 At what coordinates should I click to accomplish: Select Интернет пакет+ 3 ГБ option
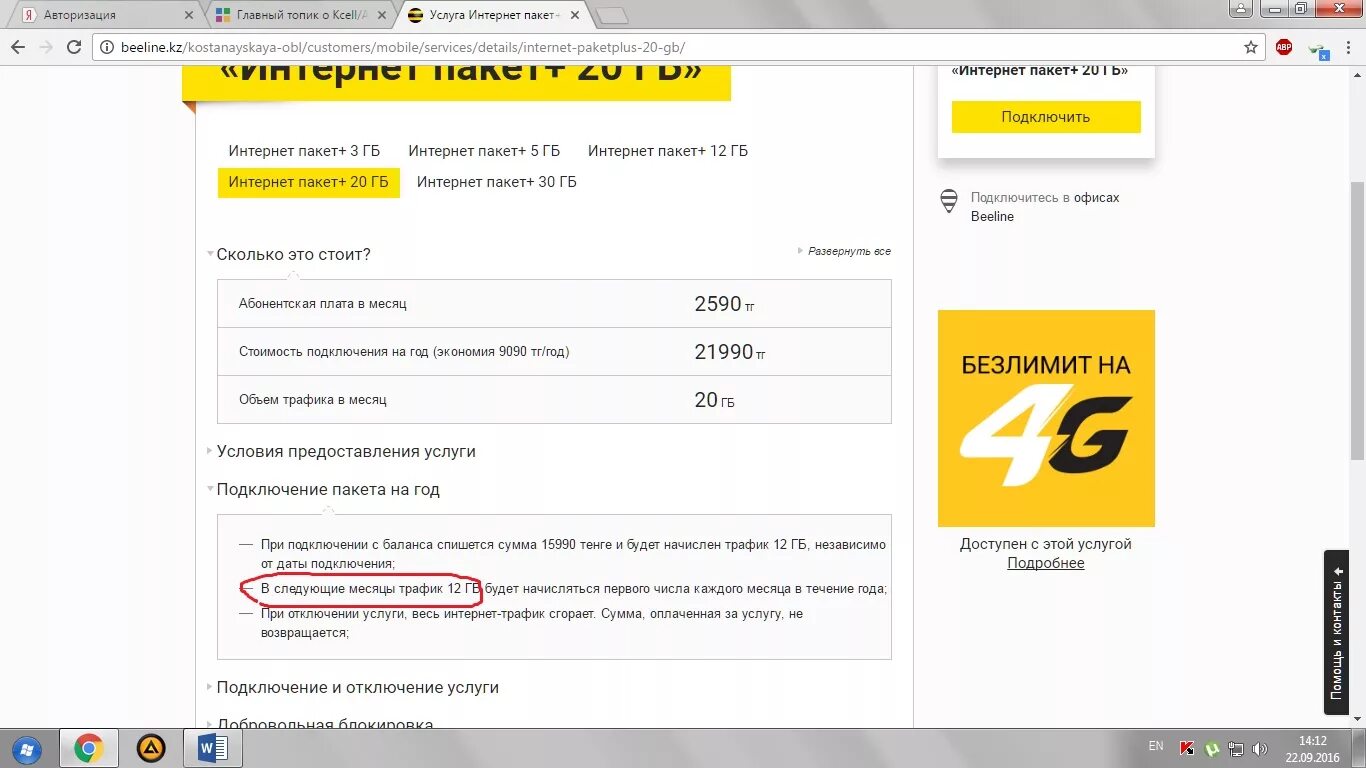pyautogui.click(x=304, y=151)
